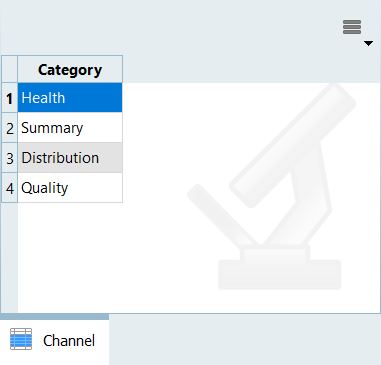Screen dimensions: 381x365
Task: Open the hamburger panel options menu
Action: [x=352, y=27]
